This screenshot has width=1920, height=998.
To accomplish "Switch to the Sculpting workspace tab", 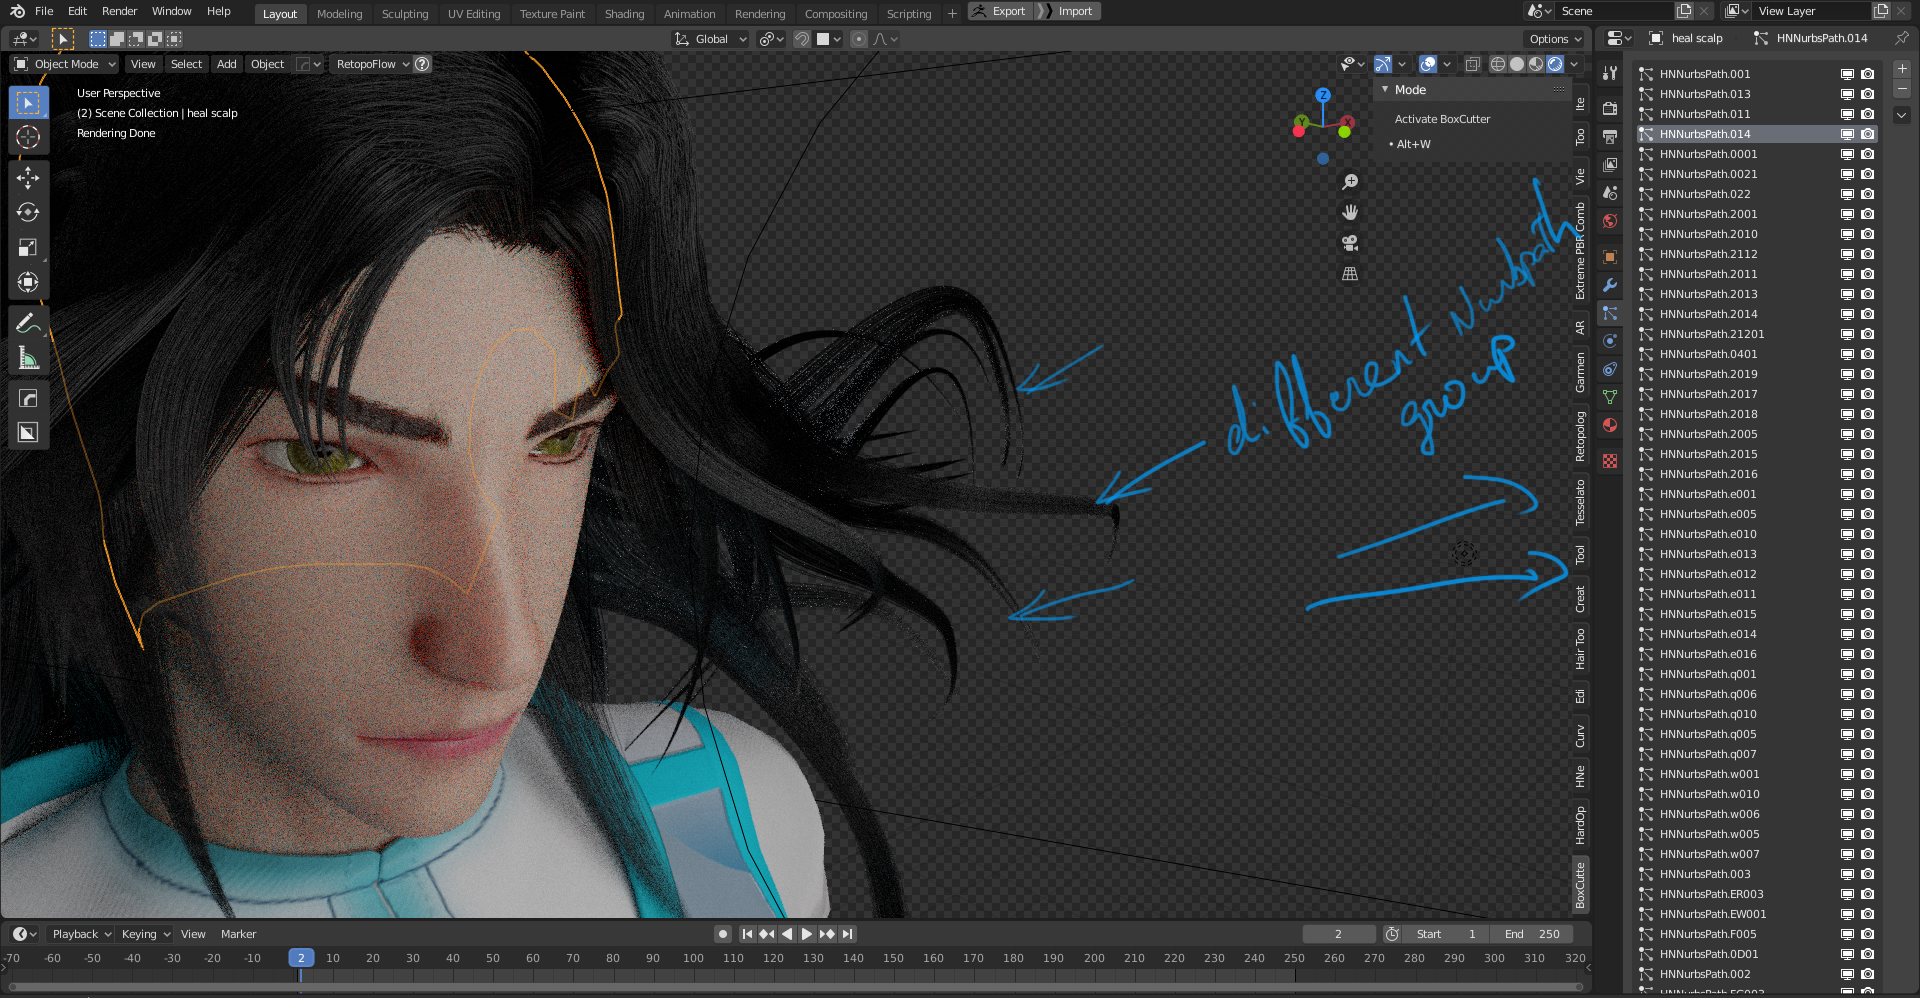I will pos(404,14).
